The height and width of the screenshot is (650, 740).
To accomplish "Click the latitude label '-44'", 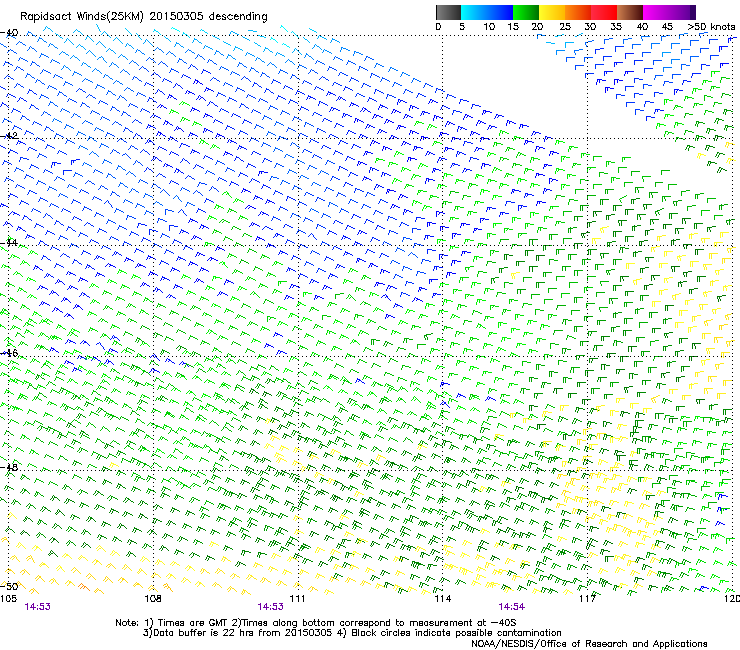I will tap(9, 243).
